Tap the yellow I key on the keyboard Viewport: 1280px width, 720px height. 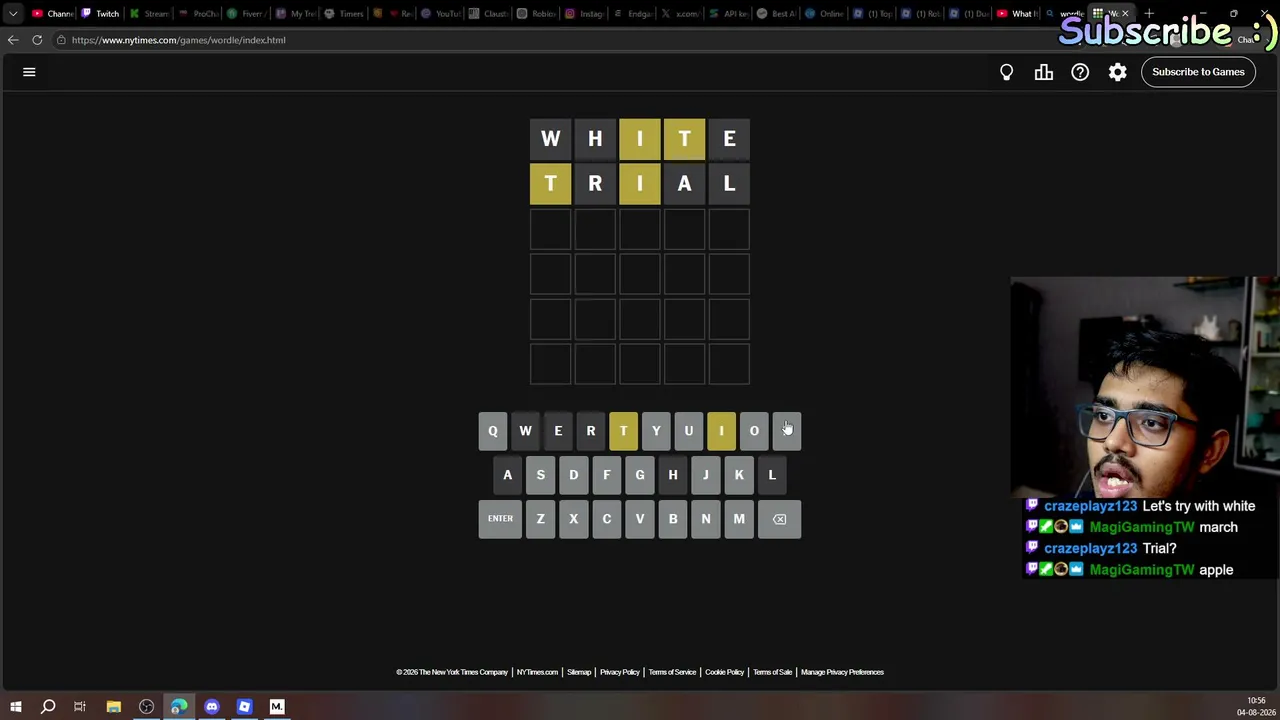click(721, 431)
